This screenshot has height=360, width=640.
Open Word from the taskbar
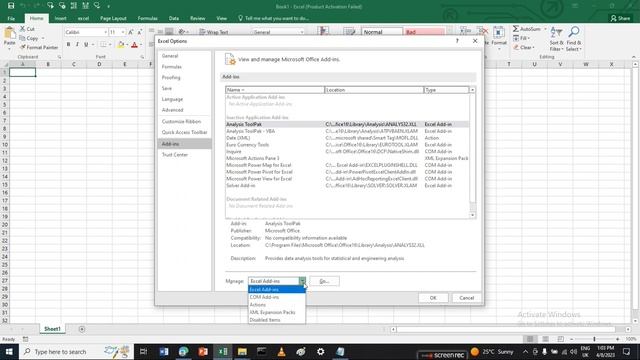click(164, 351)
